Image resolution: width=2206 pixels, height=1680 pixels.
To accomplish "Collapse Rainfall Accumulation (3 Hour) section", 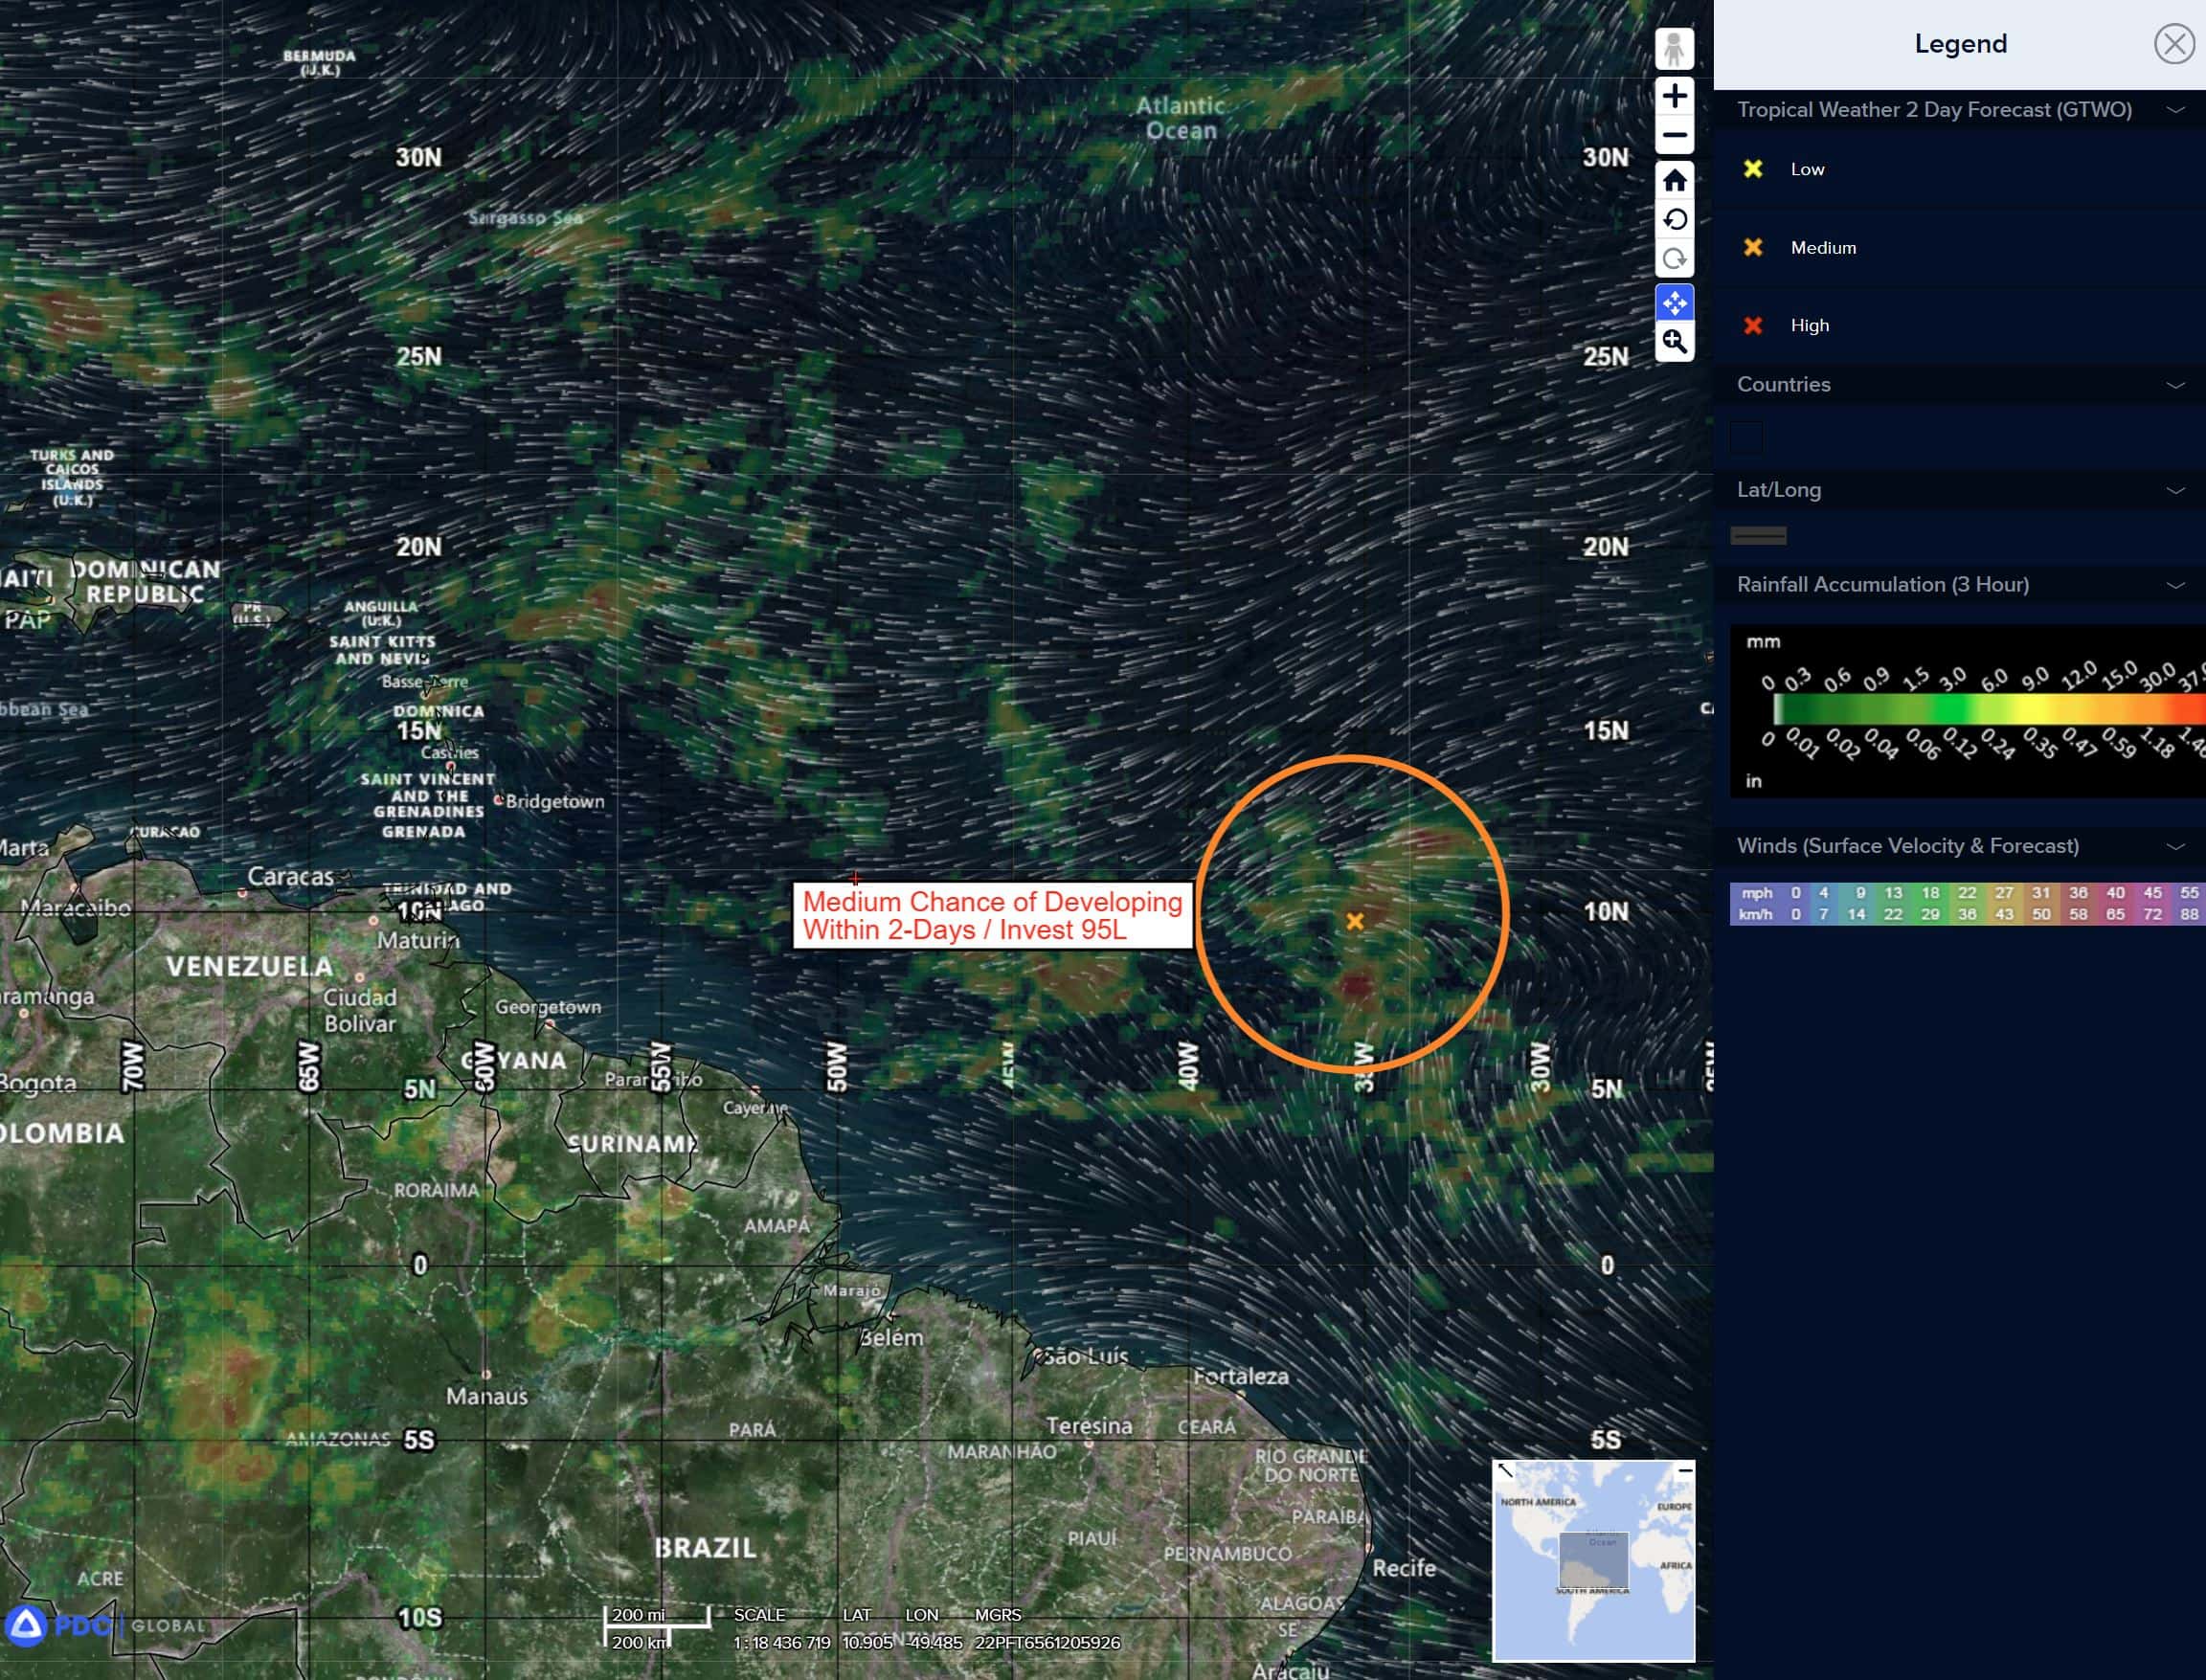I will coord(2174,585).
